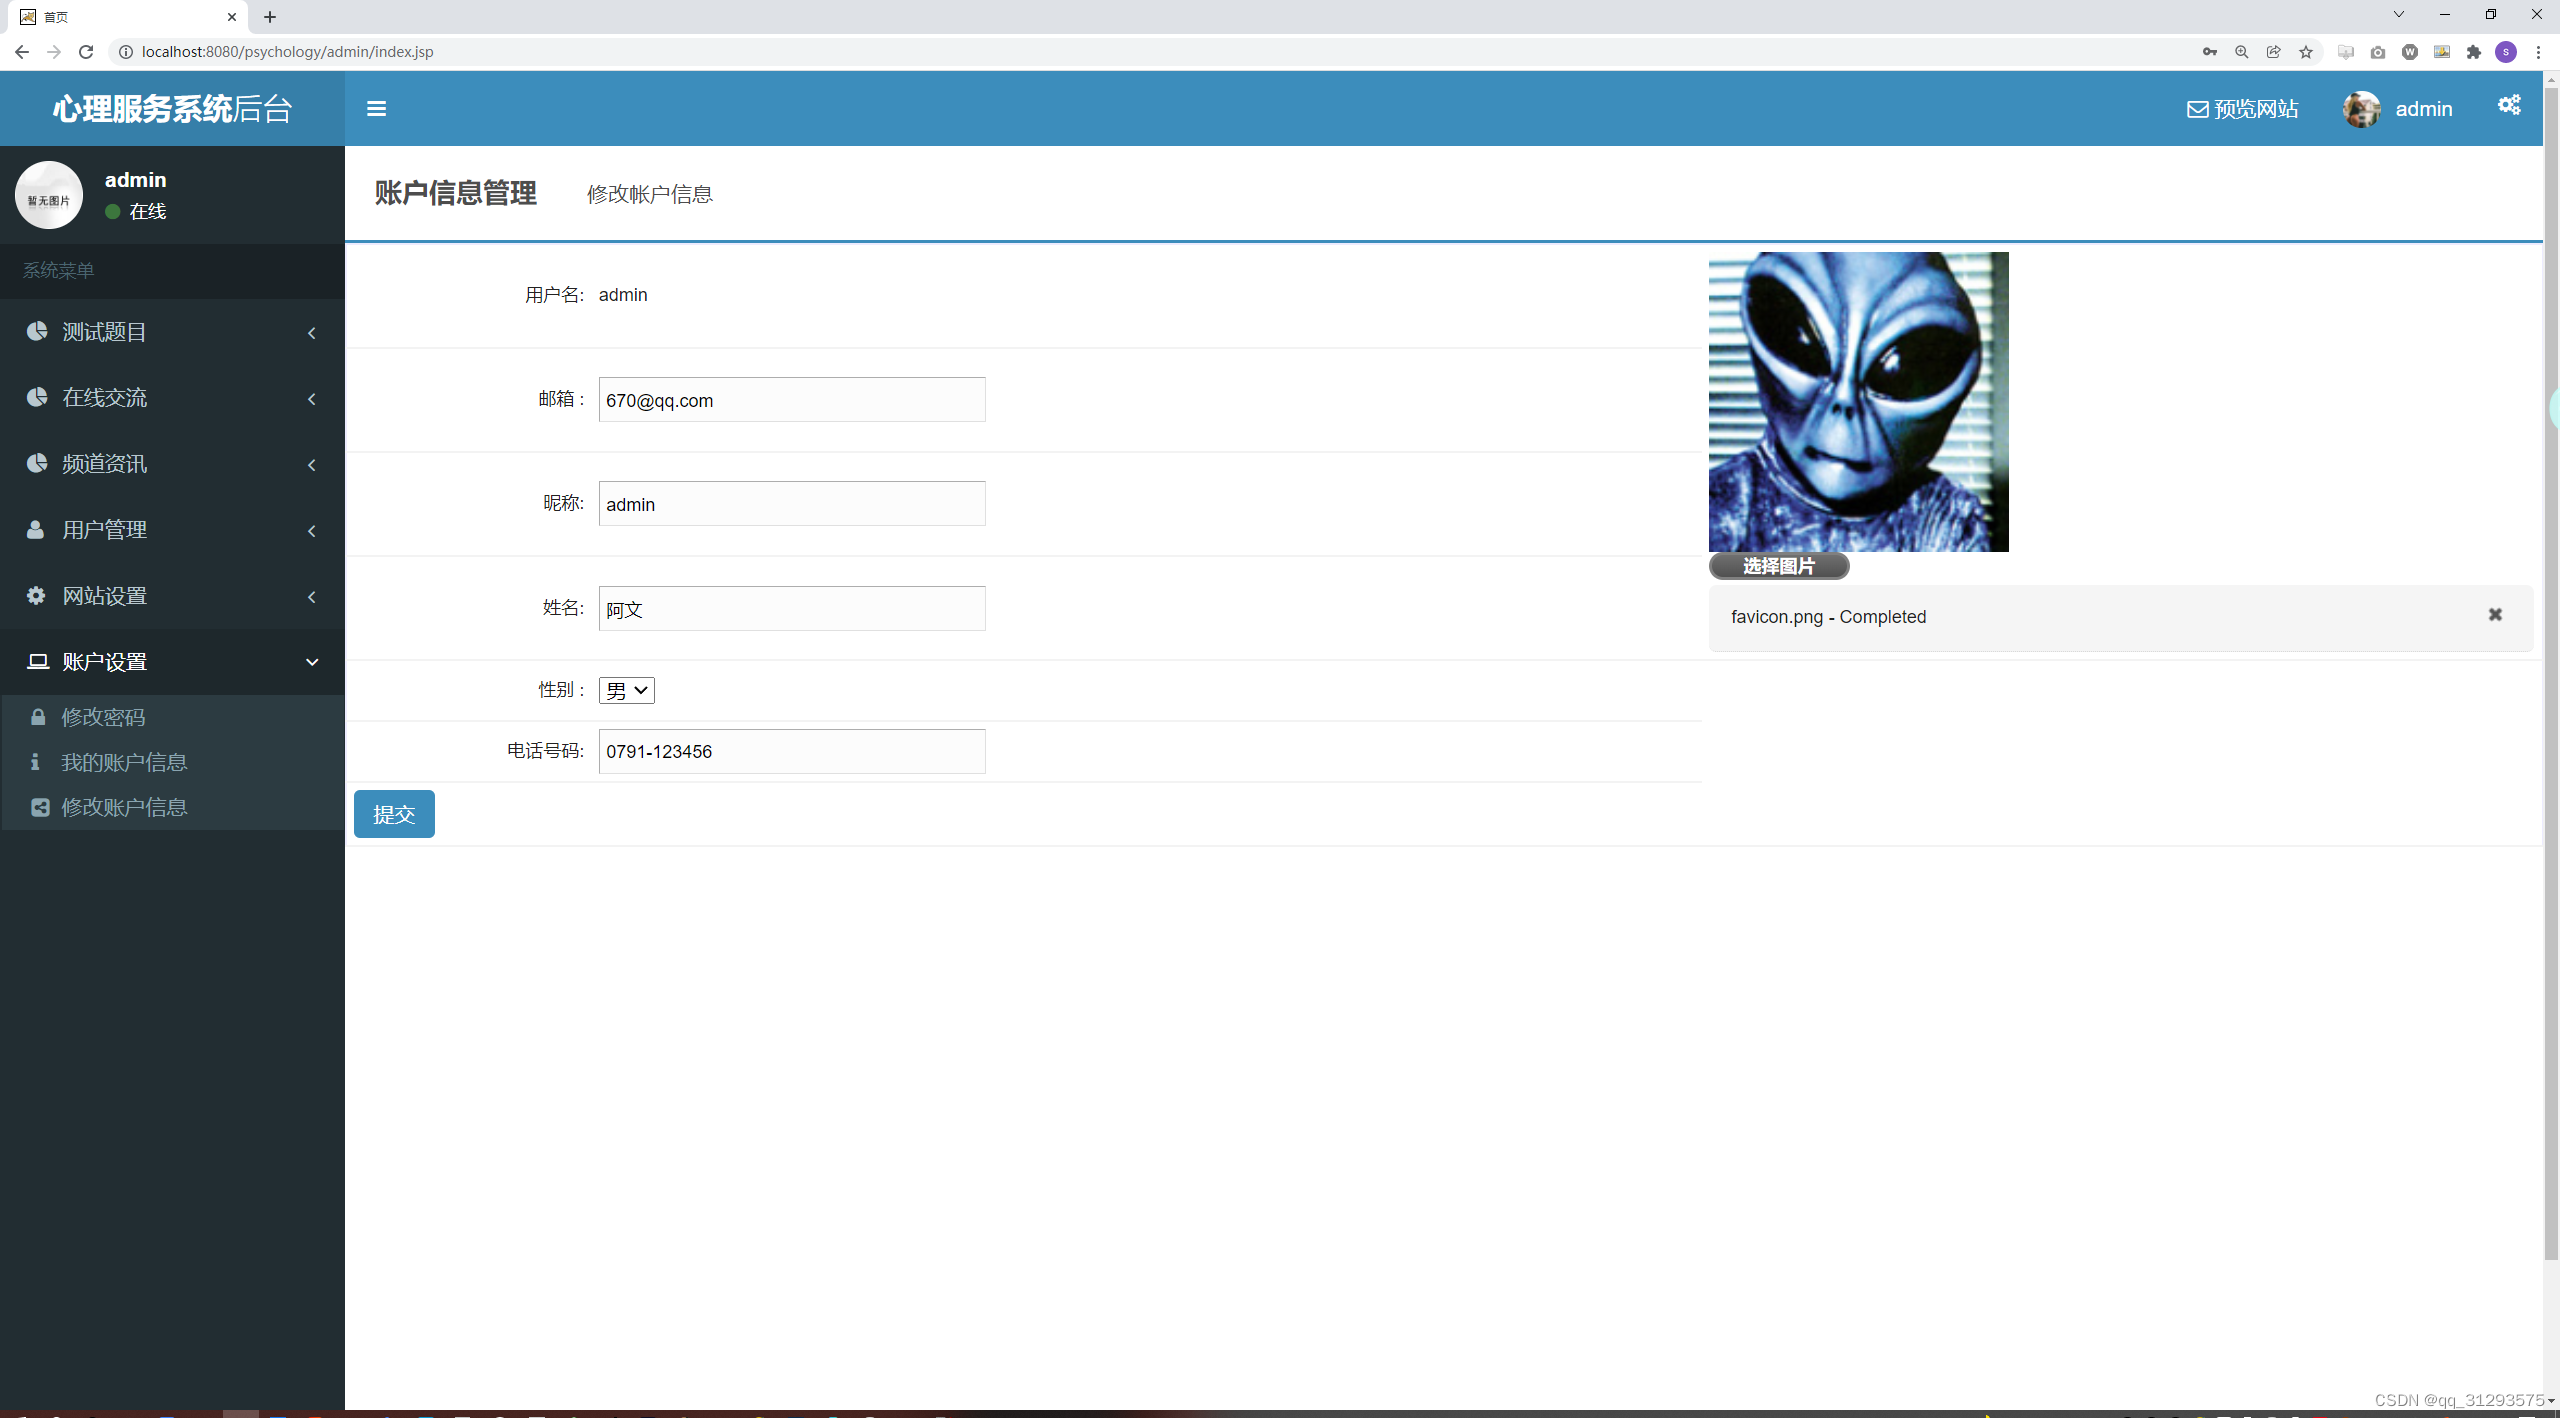Click the alien profile picture thumbnail
2560x1418 pixels.
1858,401
